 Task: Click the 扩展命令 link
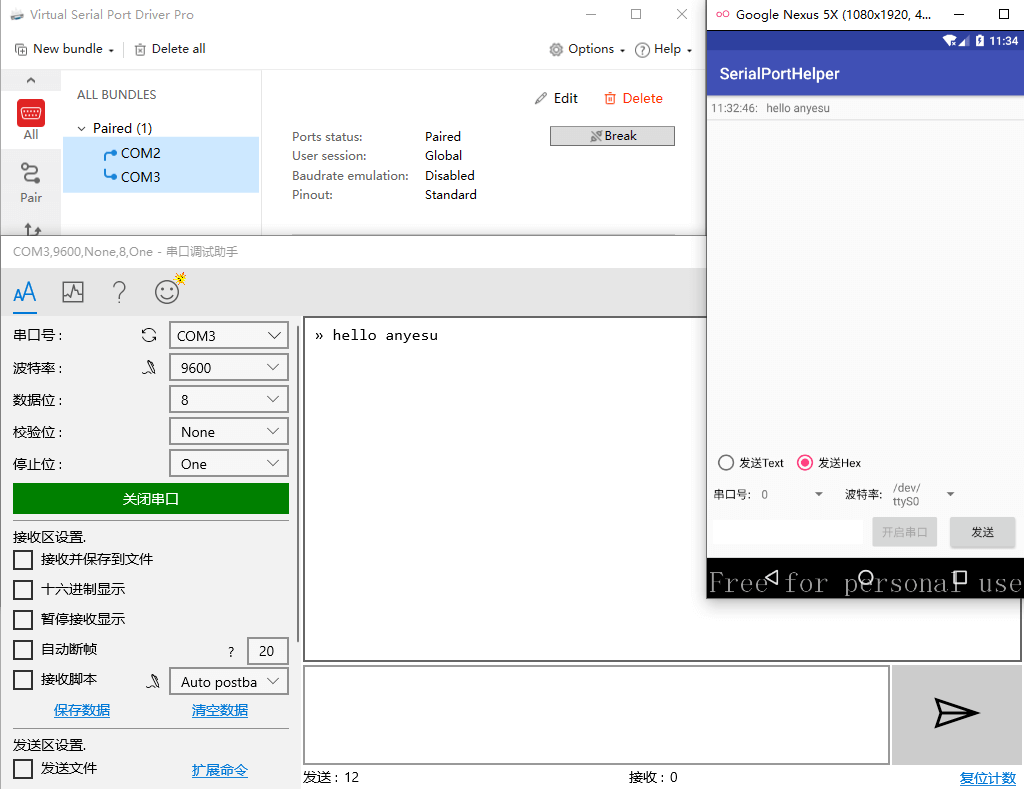coord(219,770)
